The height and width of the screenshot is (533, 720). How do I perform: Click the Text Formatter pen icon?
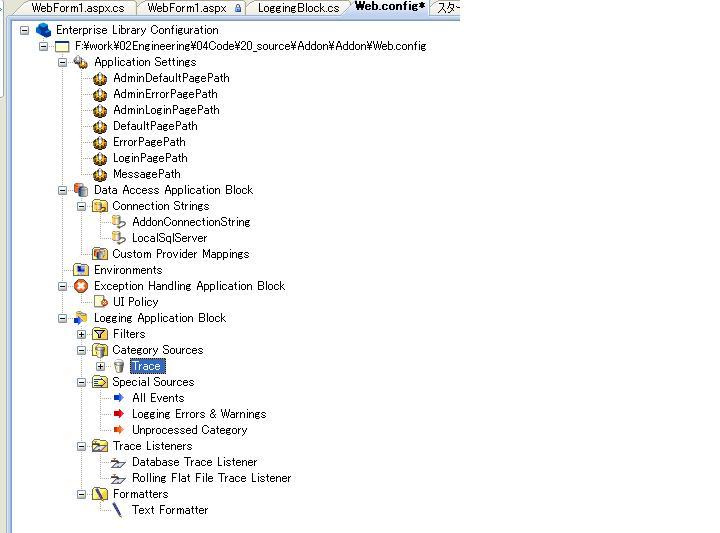pos(118,511)
